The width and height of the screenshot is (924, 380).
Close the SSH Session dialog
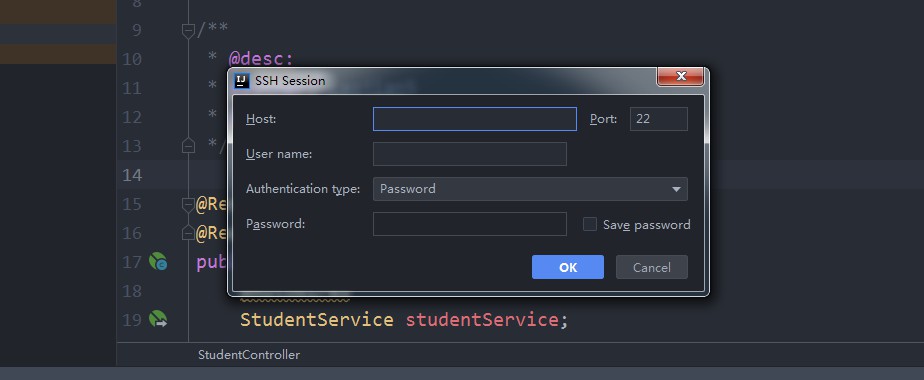point(681,77)
